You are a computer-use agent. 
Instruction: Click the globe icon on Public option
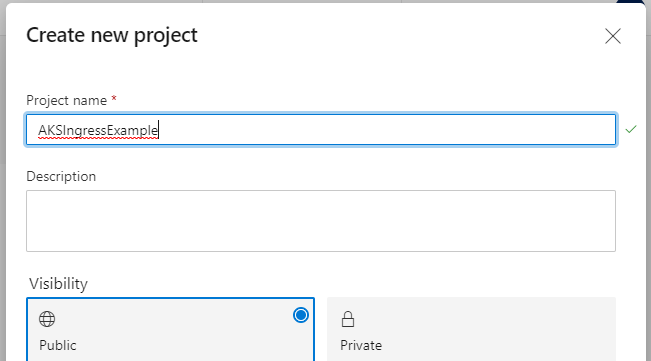click(47, 319)
